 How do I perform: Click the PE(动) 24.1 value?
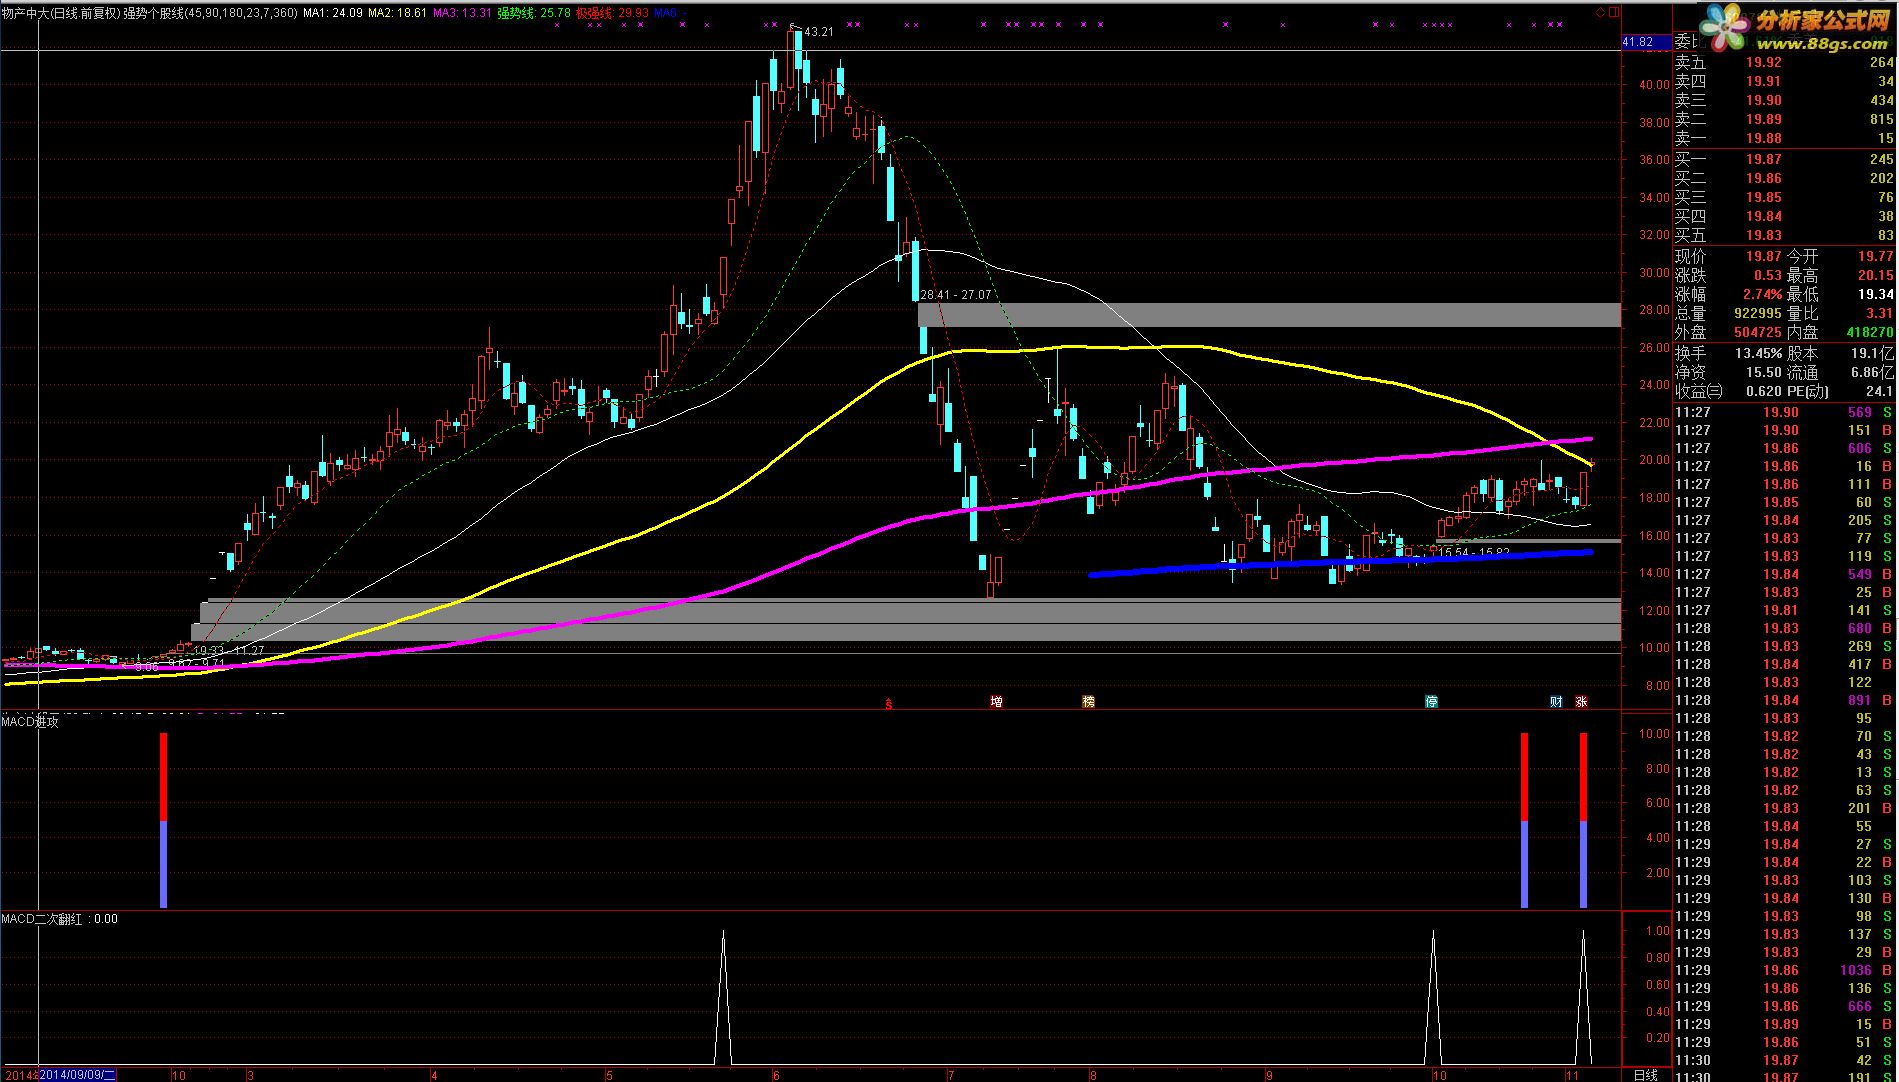pyautogui.click(x=1880, y=391)
